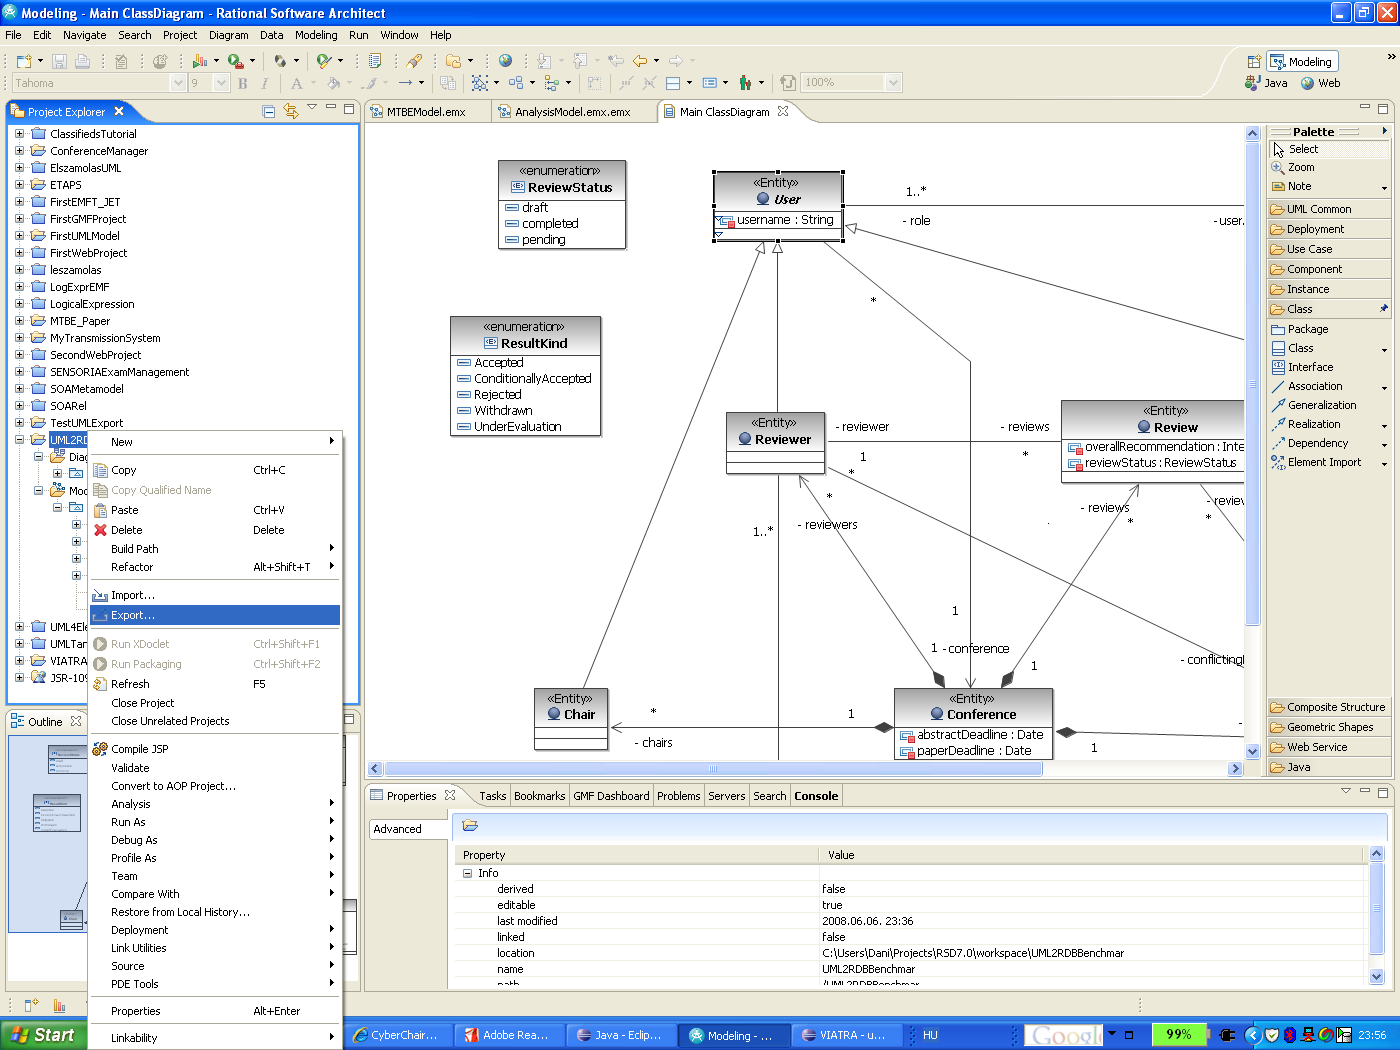Click the Advanced properties tab
1400x1050 pixels.
coord(409,829)
